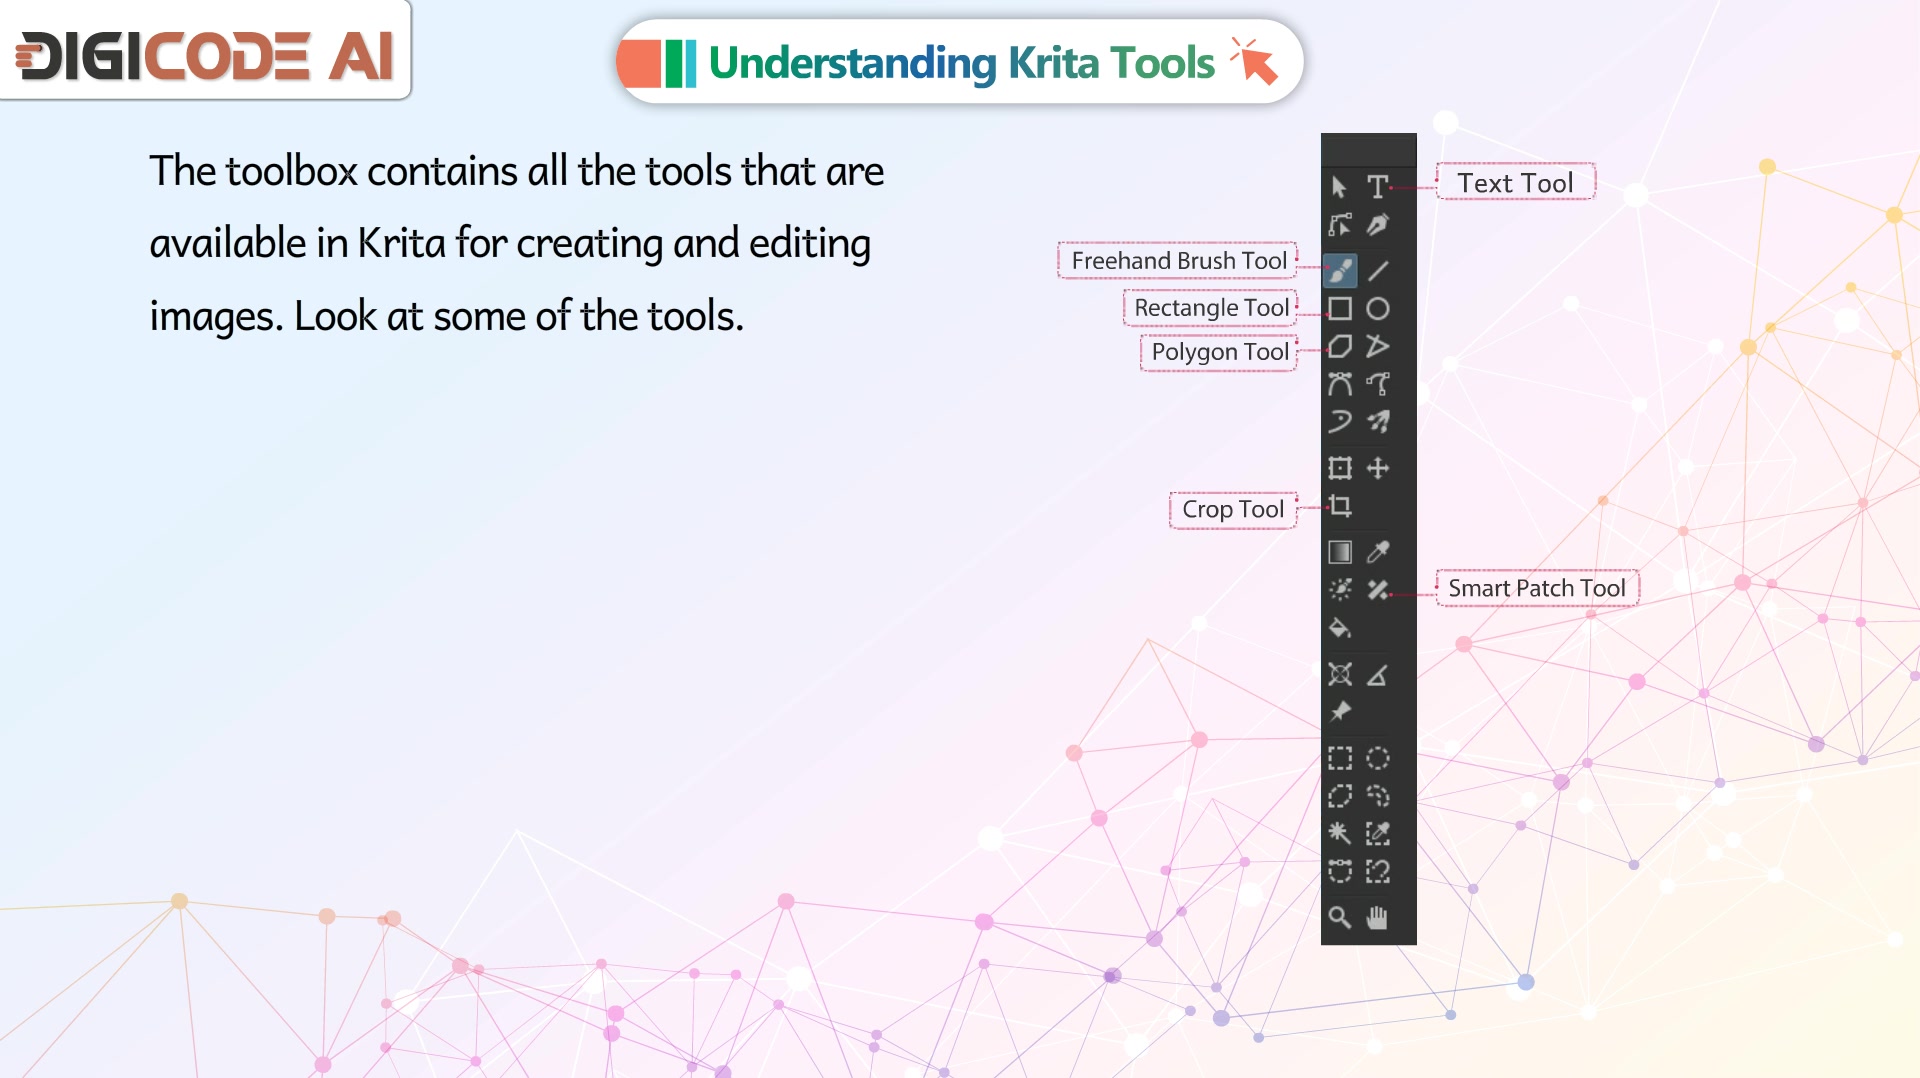This screenshot has height=1078, width=1920.
Task: Select the Move tool cross arrows
Action: 1378,468
